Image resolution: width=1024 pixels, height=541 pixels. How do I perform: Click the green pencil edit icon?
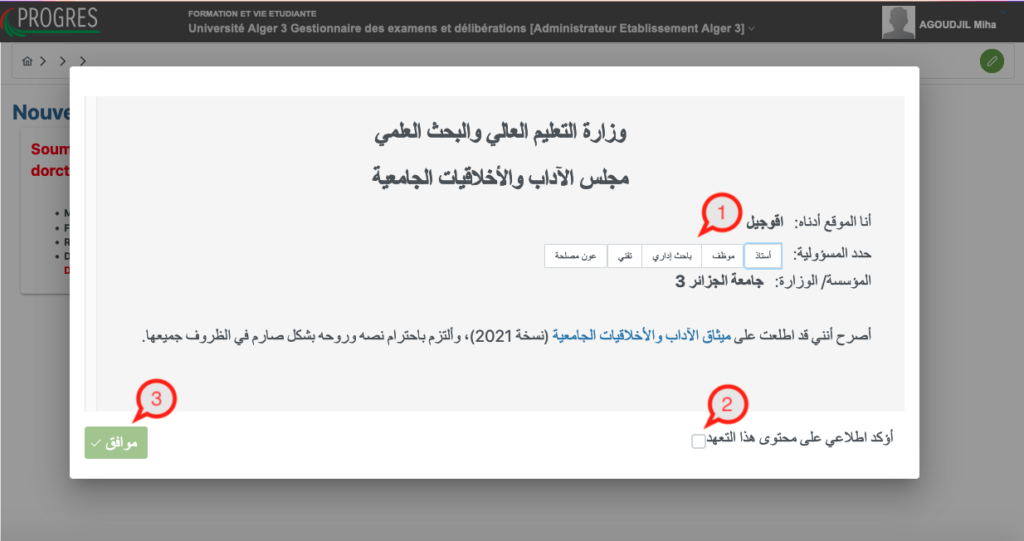tap(991, 62)
